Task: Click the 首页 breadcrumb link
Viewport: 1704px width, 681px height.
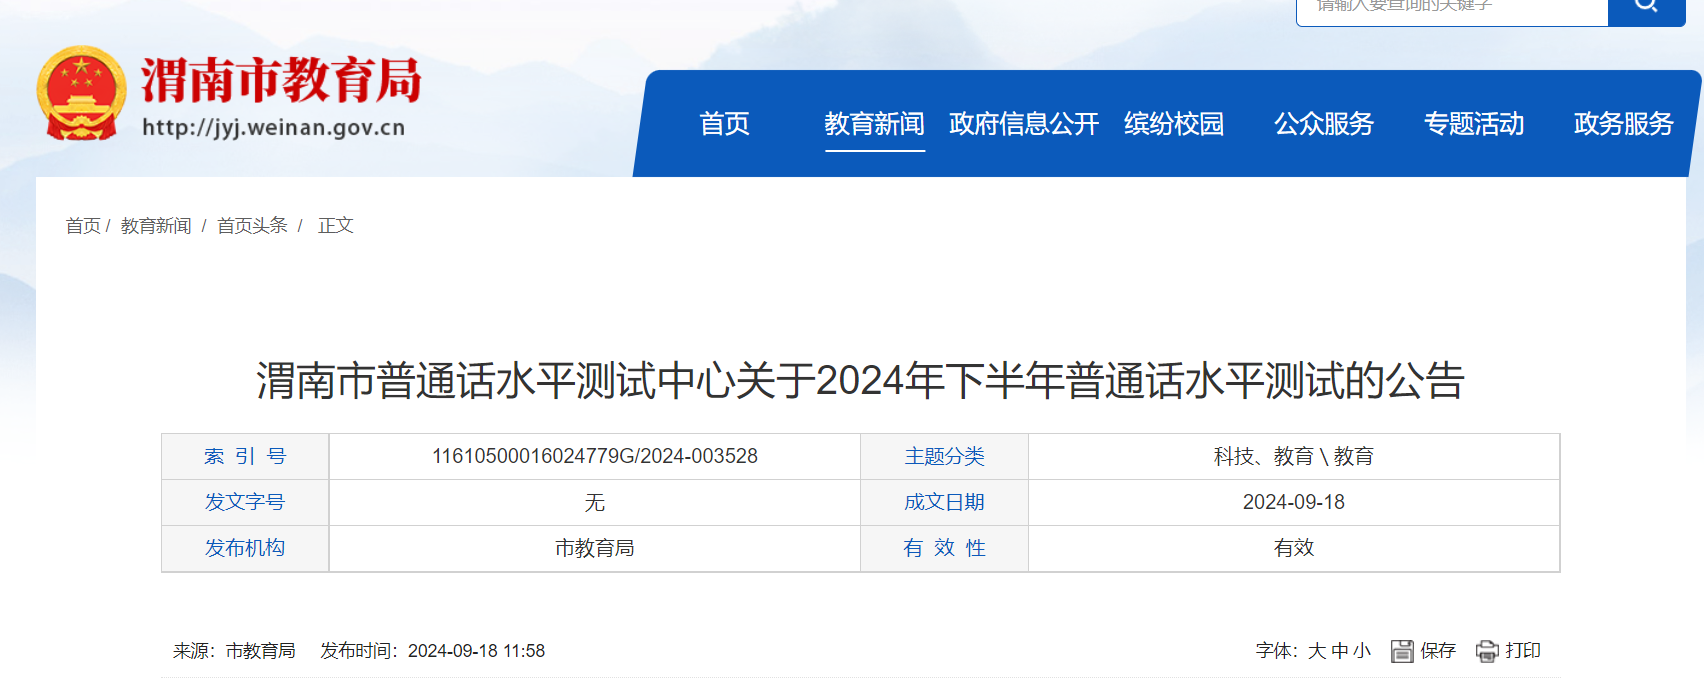Action: (83, 226)
